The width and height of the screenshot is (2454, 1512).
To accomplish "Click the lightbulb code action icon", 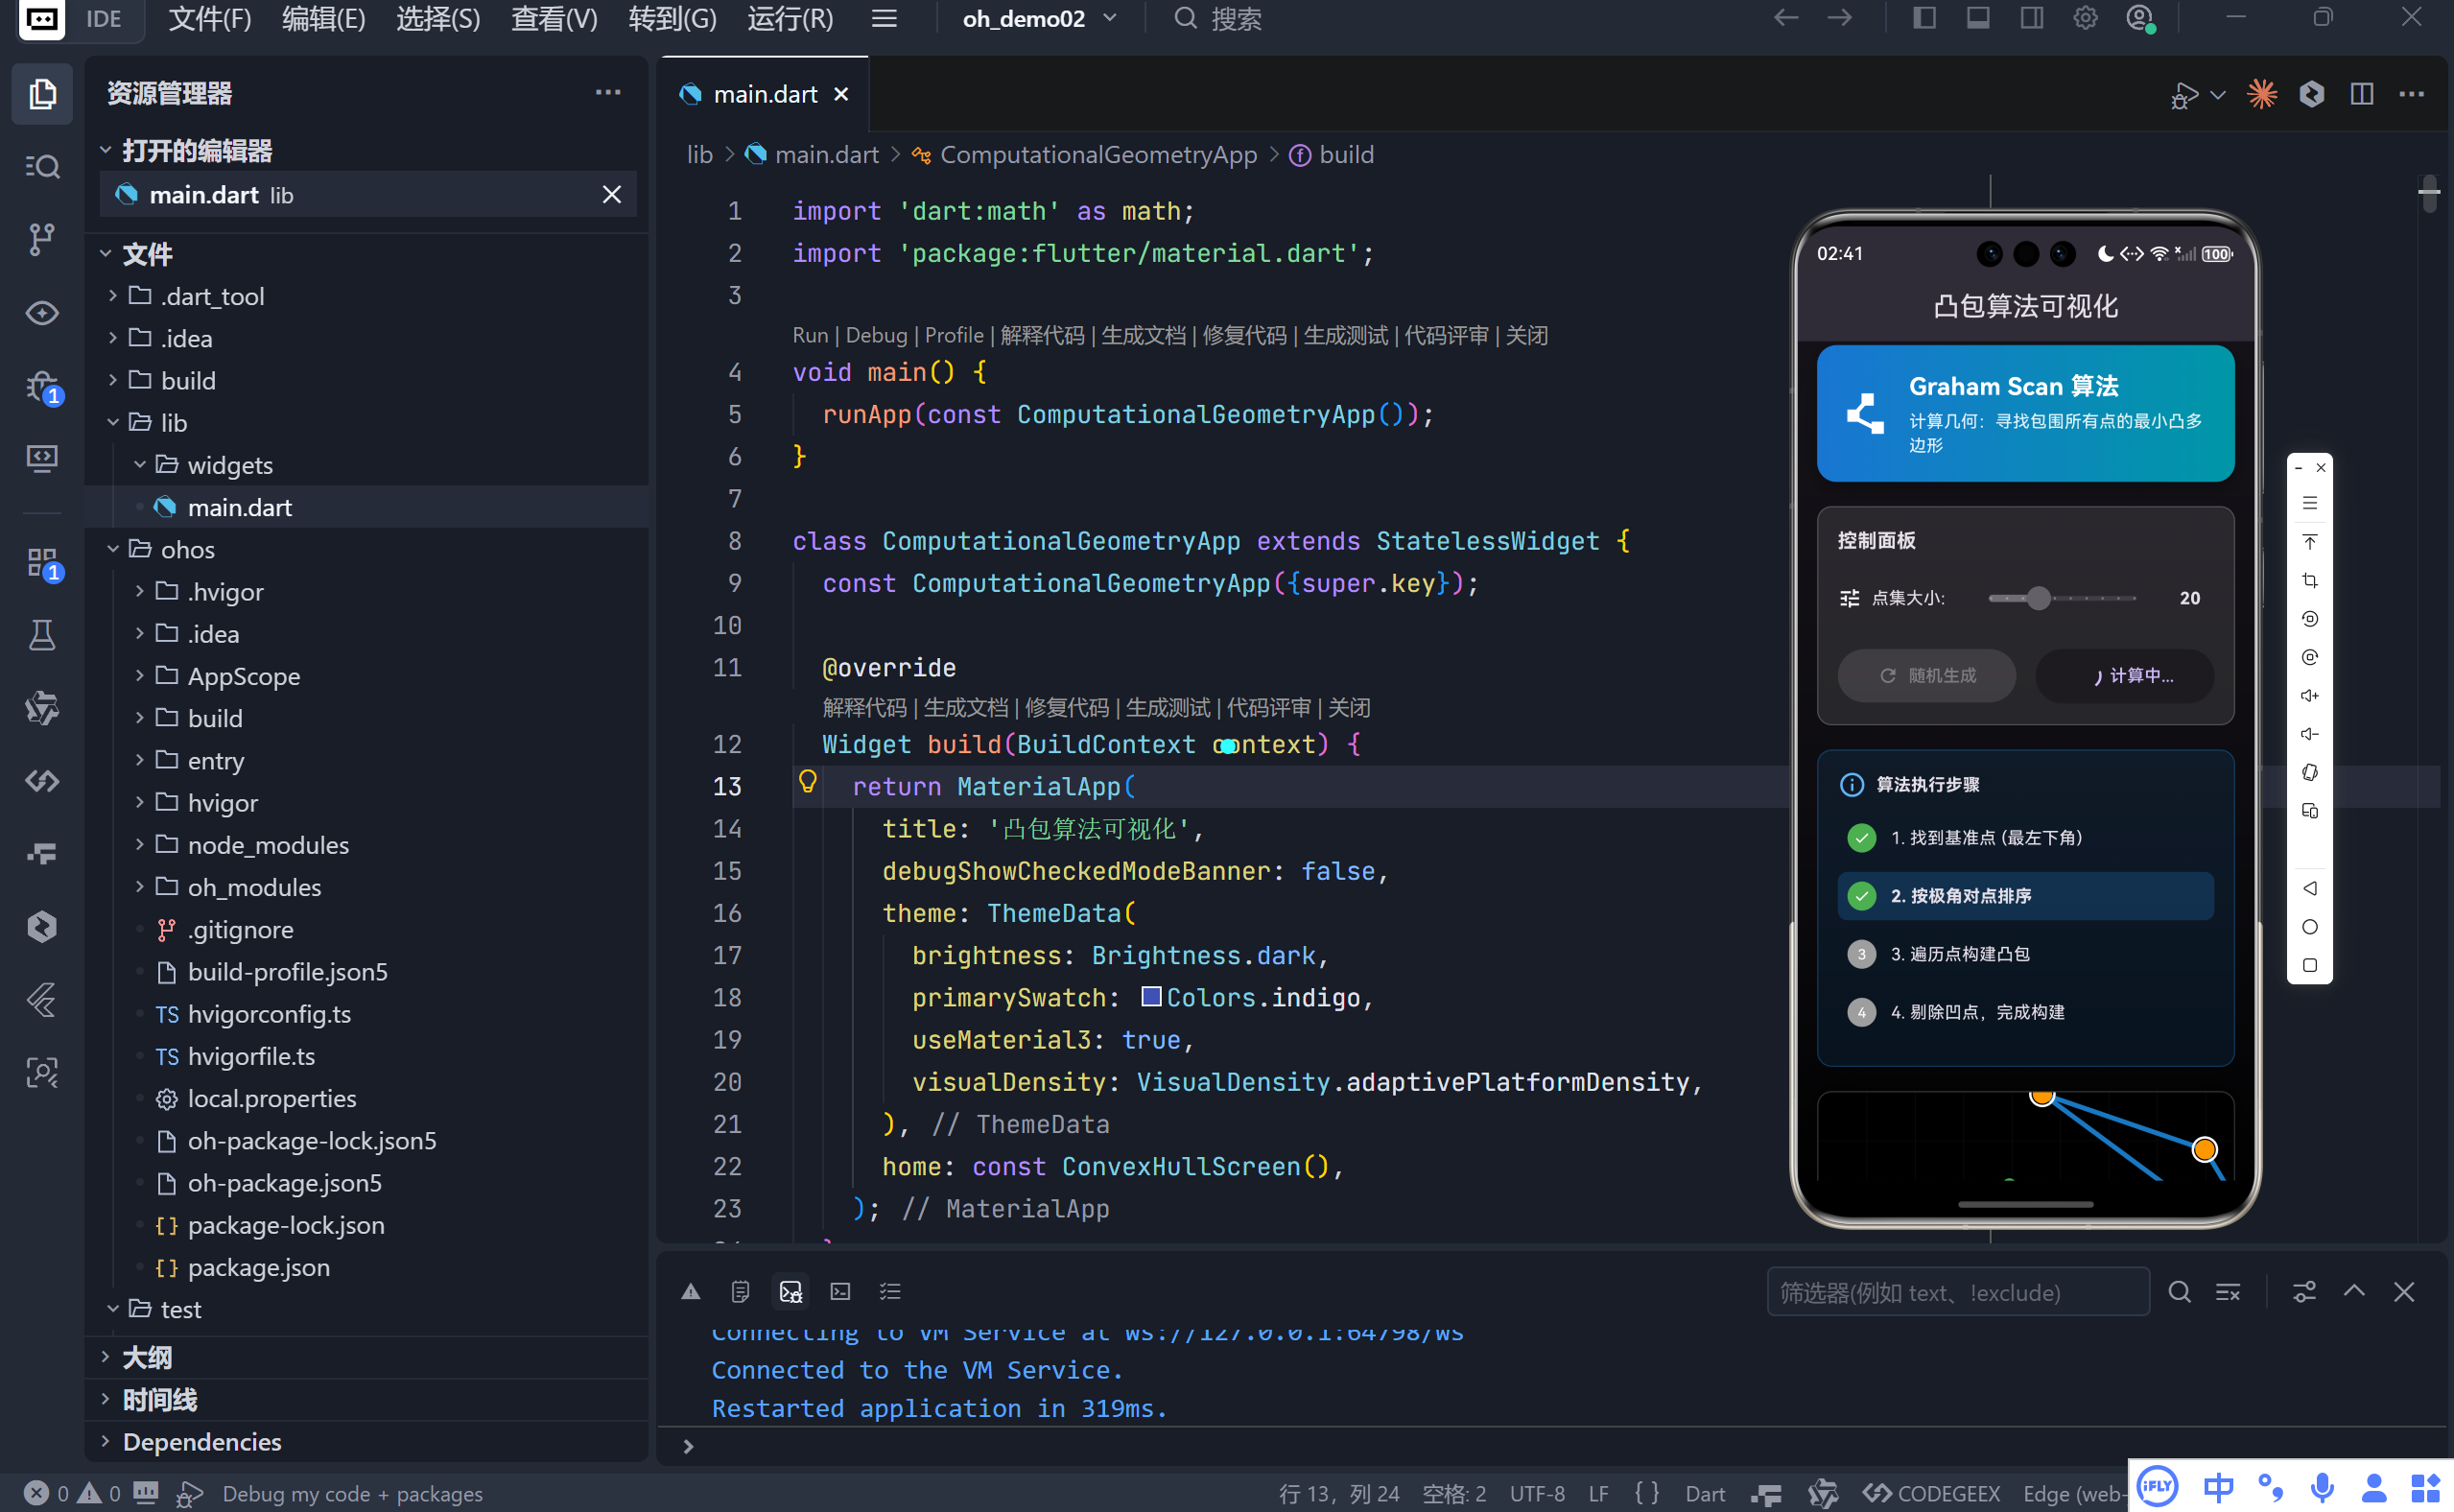I will (x=807, y=782).
